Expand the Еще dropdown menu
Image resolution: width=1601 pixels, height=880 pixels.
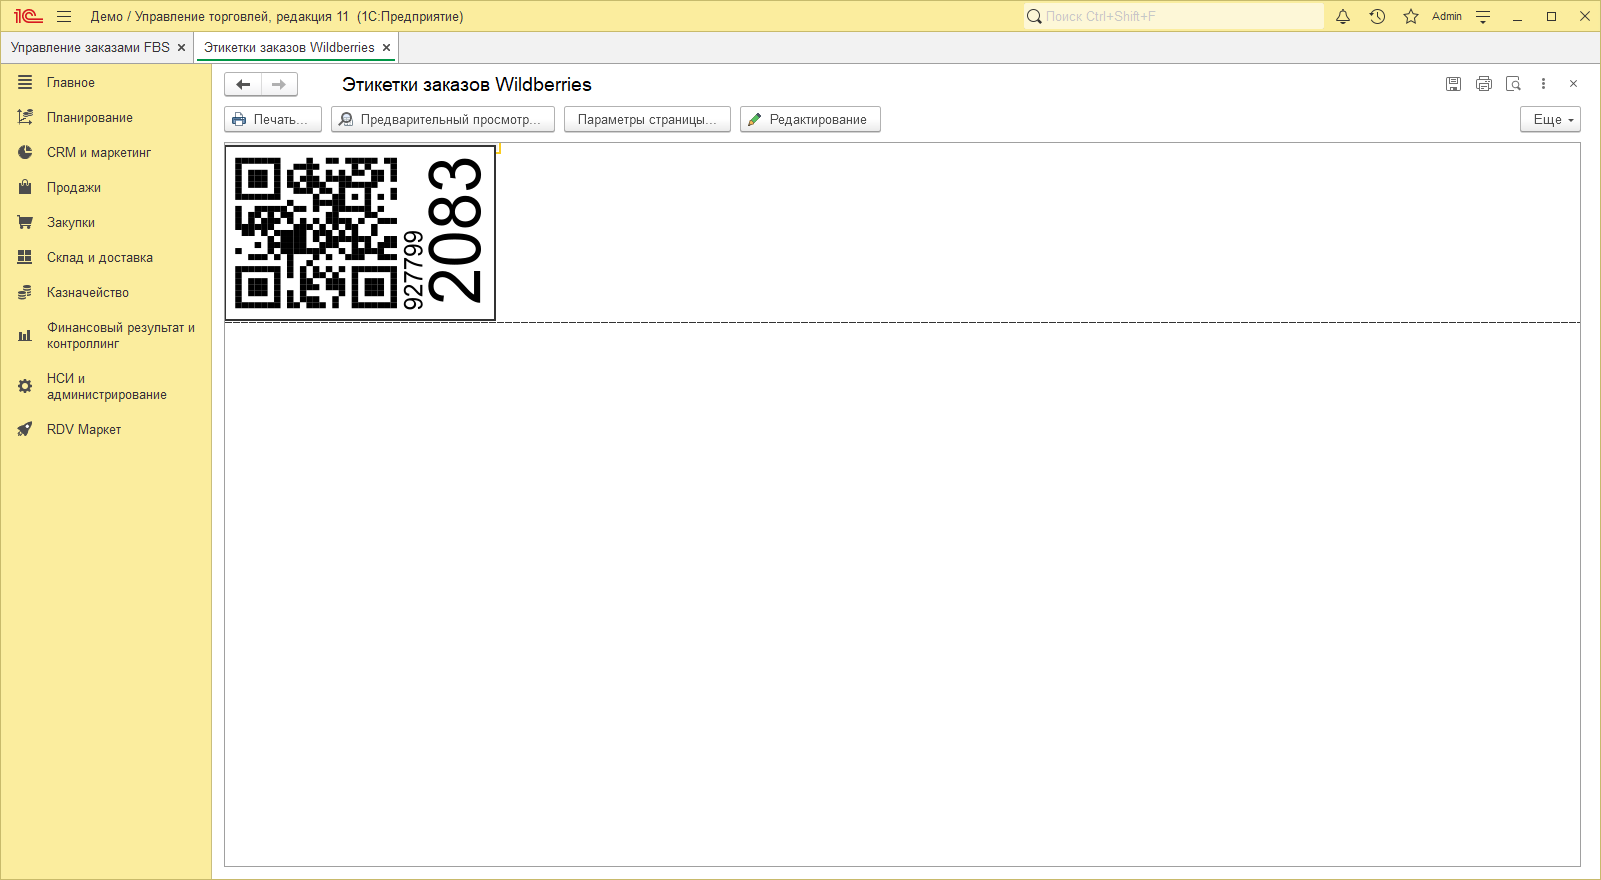coord(1551,119)
